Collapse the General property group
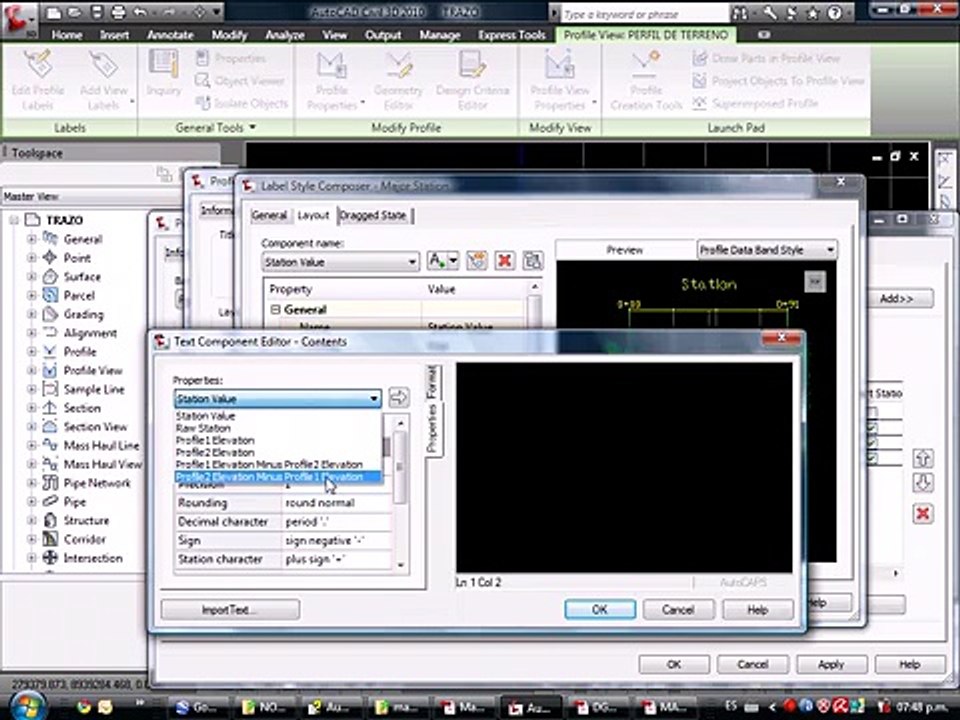The image size is (960, 720). pyautogui.click(x=276, y=310)
